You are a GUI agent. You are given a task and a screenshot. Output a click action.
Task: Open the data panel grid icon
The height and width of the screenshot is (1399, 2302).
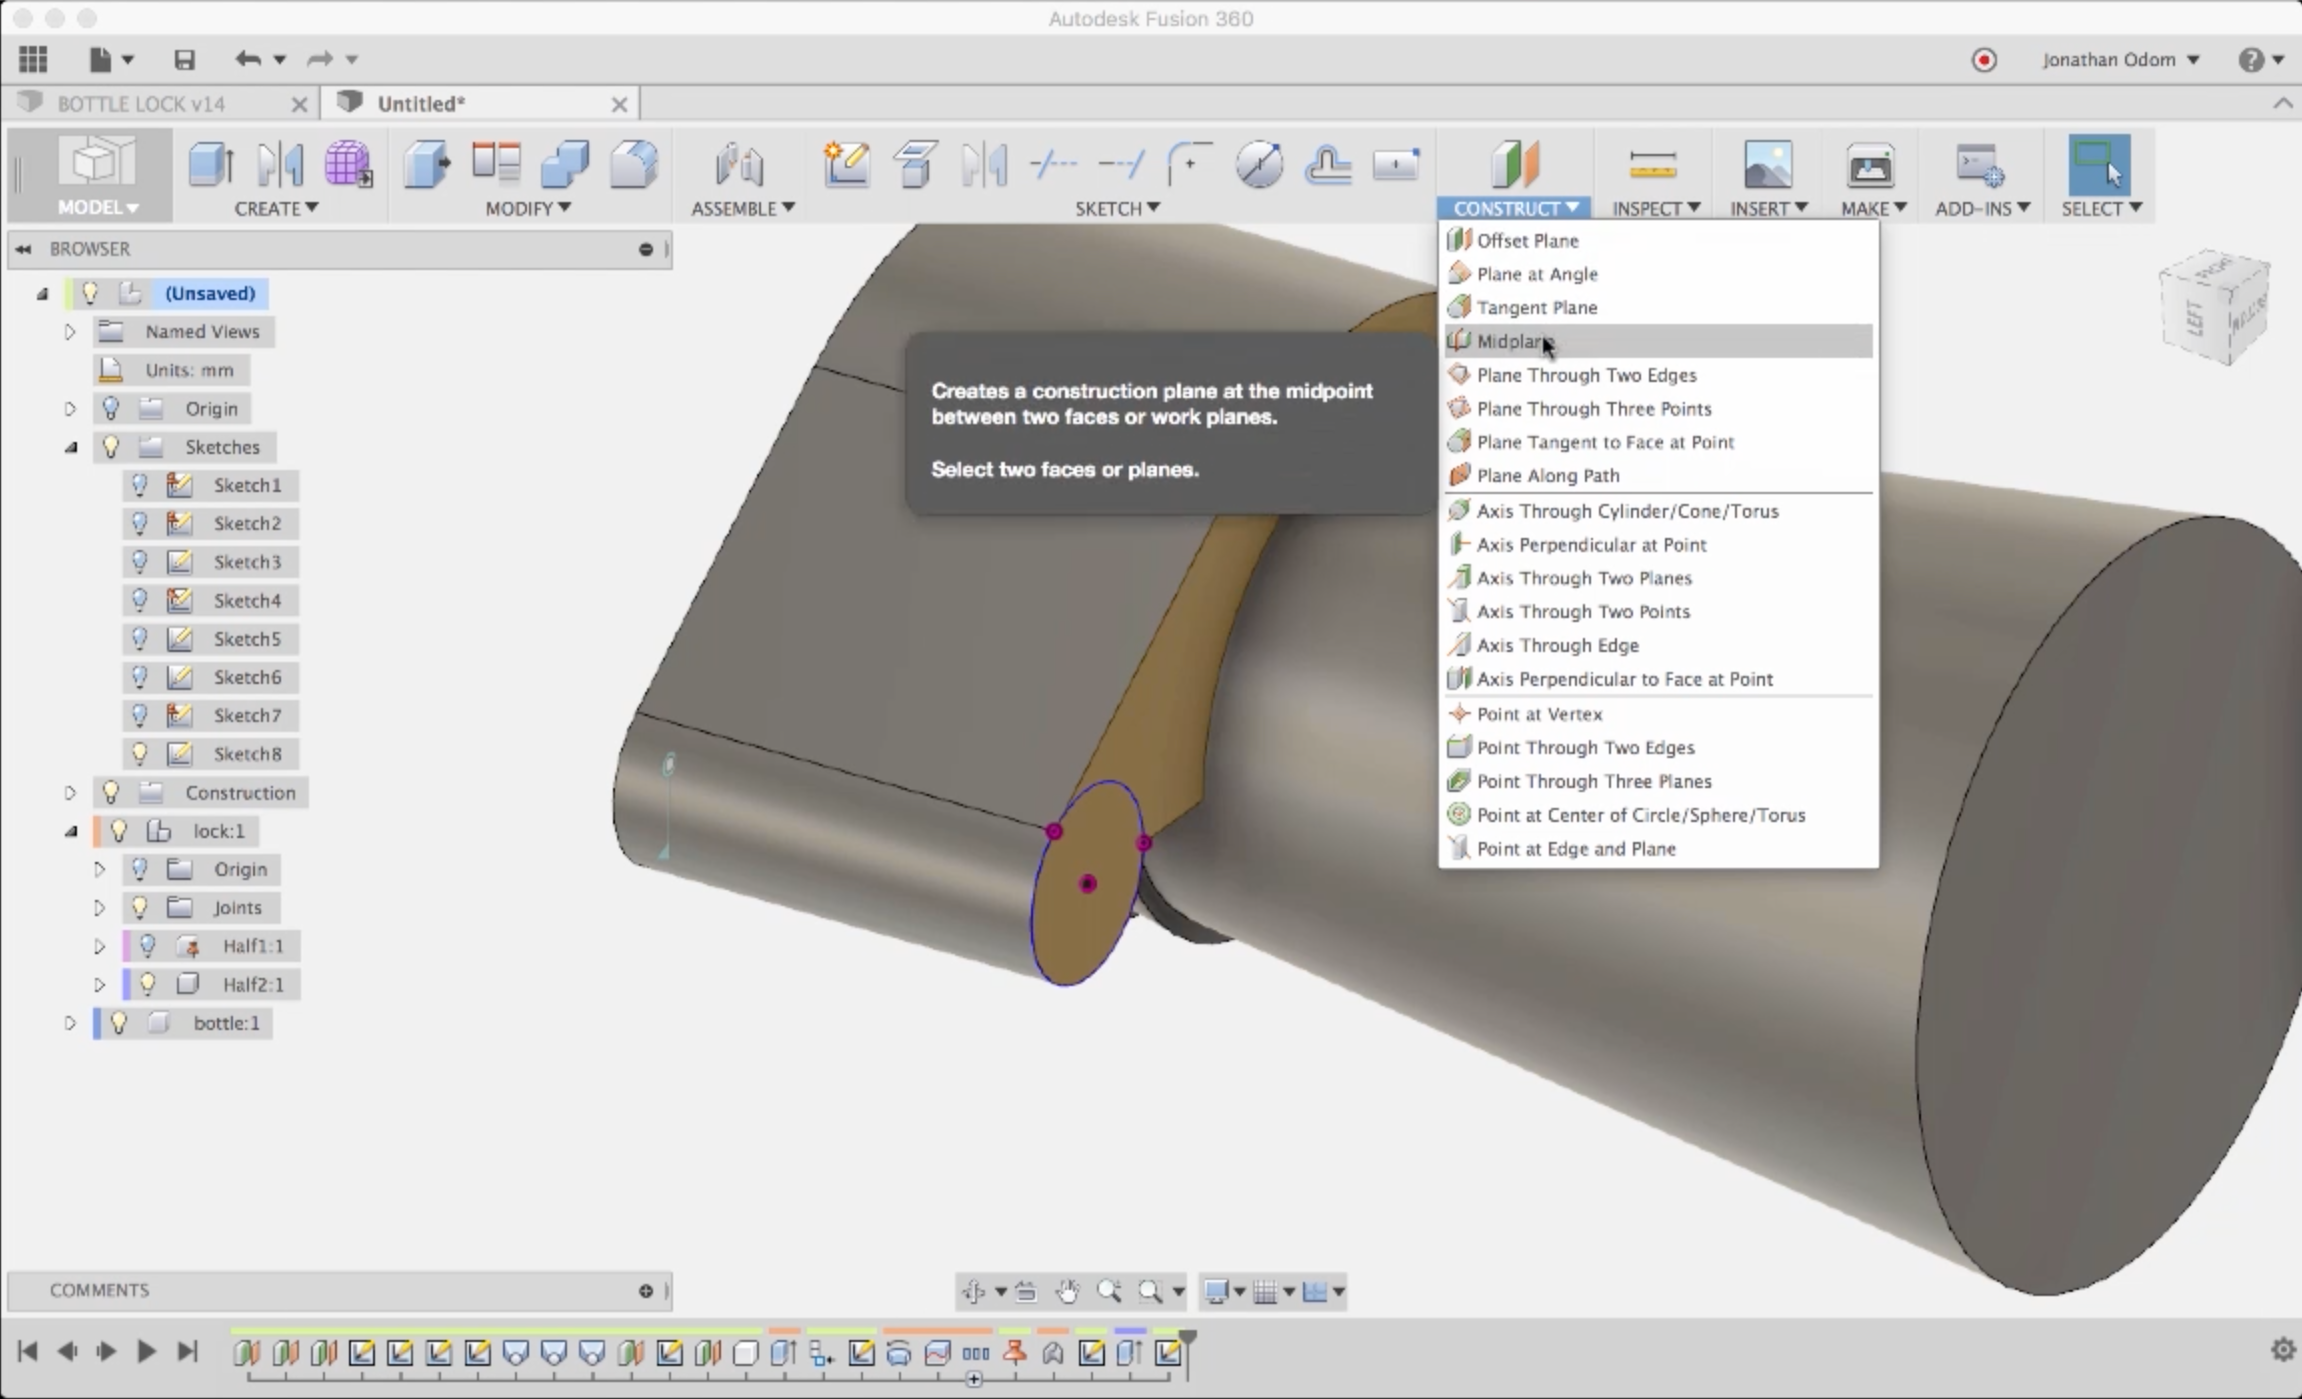(x=33, y=59)
